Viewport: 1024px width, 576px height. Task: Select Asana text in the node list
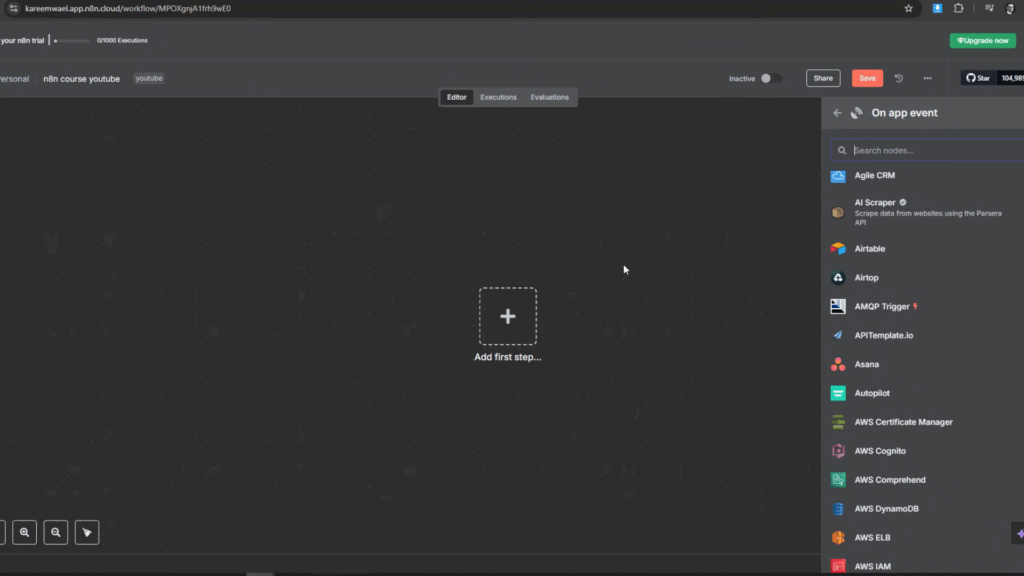pos(867,364)
